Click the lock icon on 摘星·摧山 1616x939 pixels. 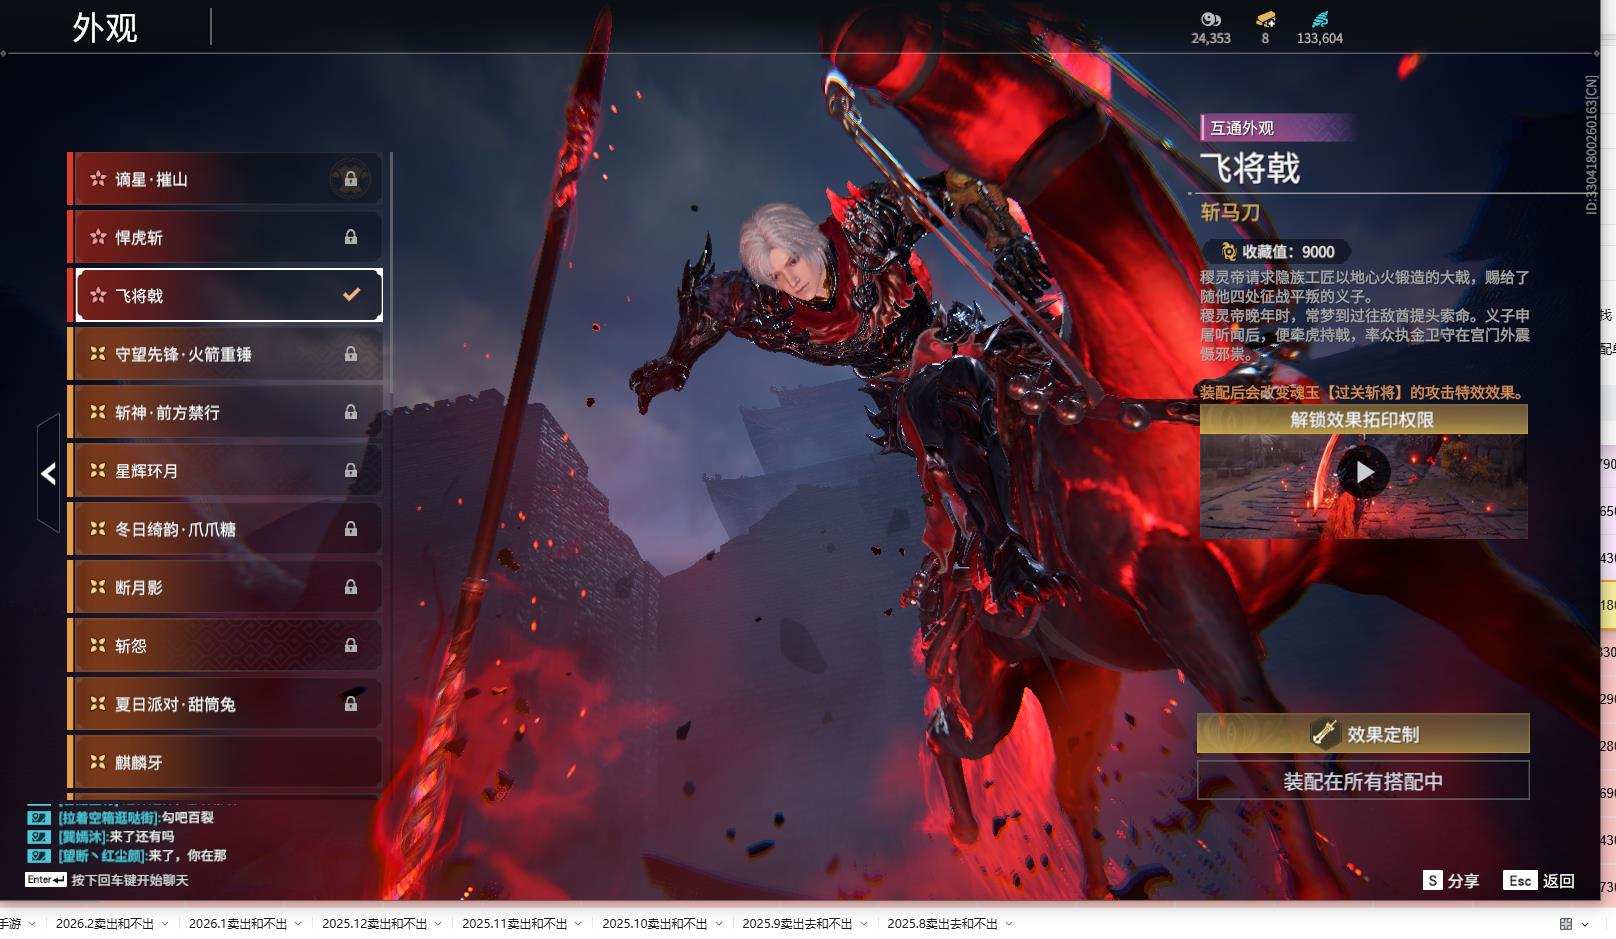[x=351, y=179]
